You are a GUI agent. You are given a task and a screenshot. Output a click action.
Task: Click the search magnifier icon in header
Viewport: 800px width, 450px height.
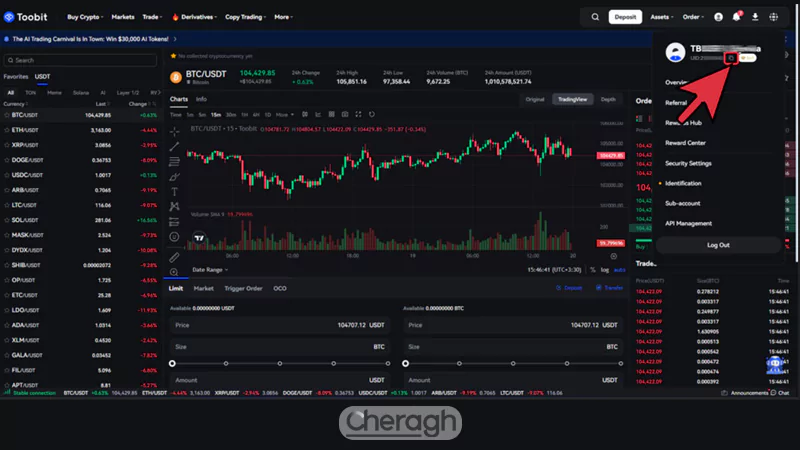(596, 17)
